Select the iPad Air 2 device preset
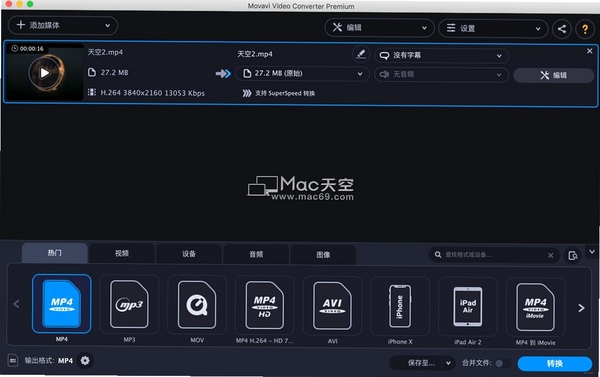 (x=468, y=306)
